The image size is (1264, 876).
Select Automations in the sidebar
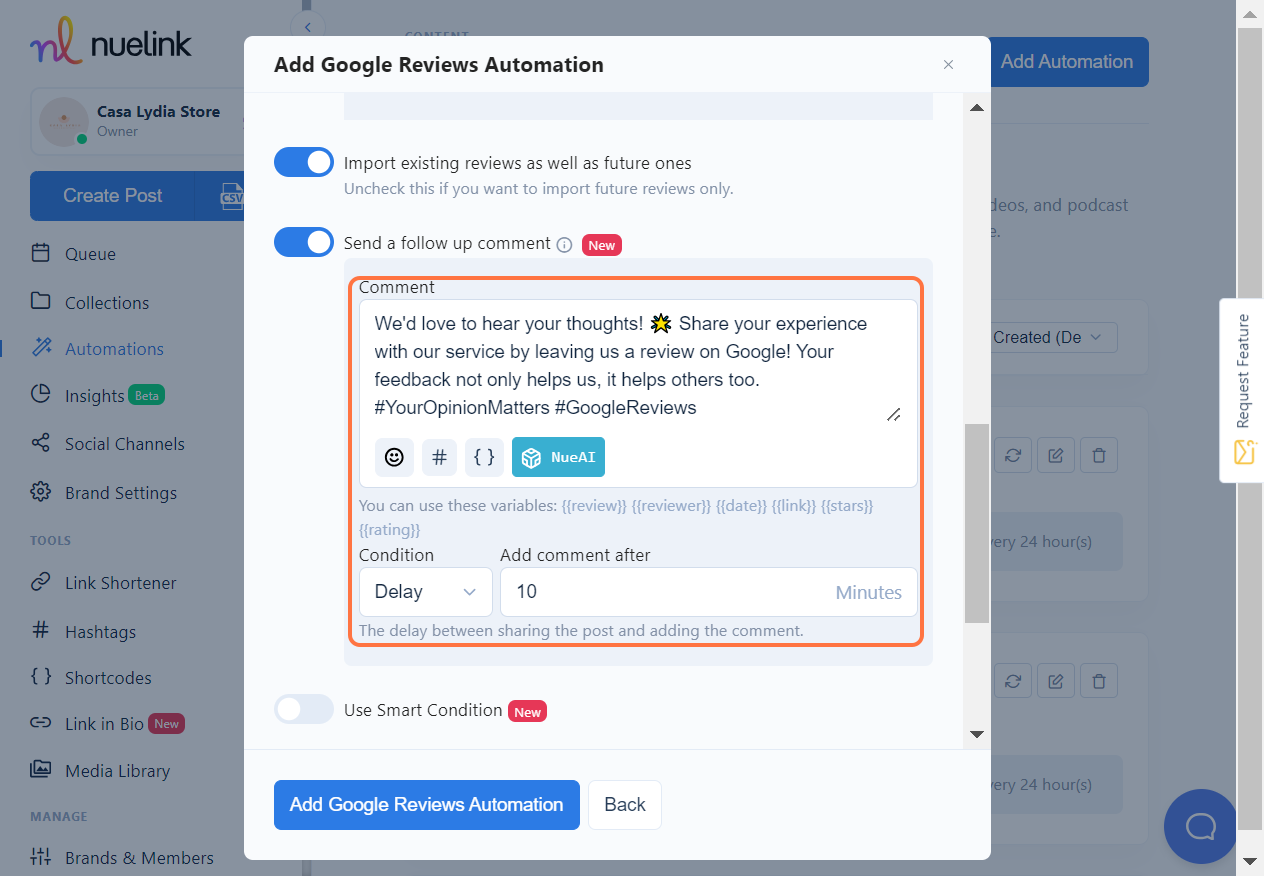pyautogui.click(x=114, y=349)
